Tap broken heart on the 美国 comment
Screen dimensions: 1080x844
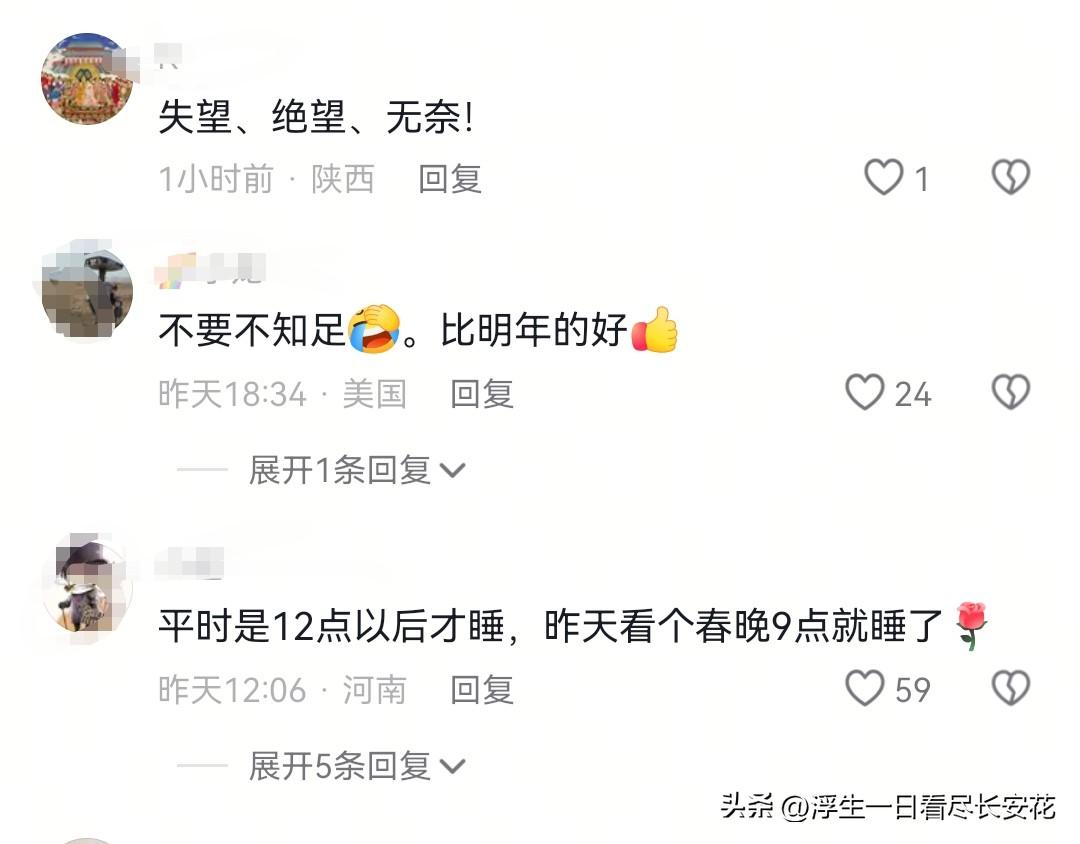click(1010, 392)
